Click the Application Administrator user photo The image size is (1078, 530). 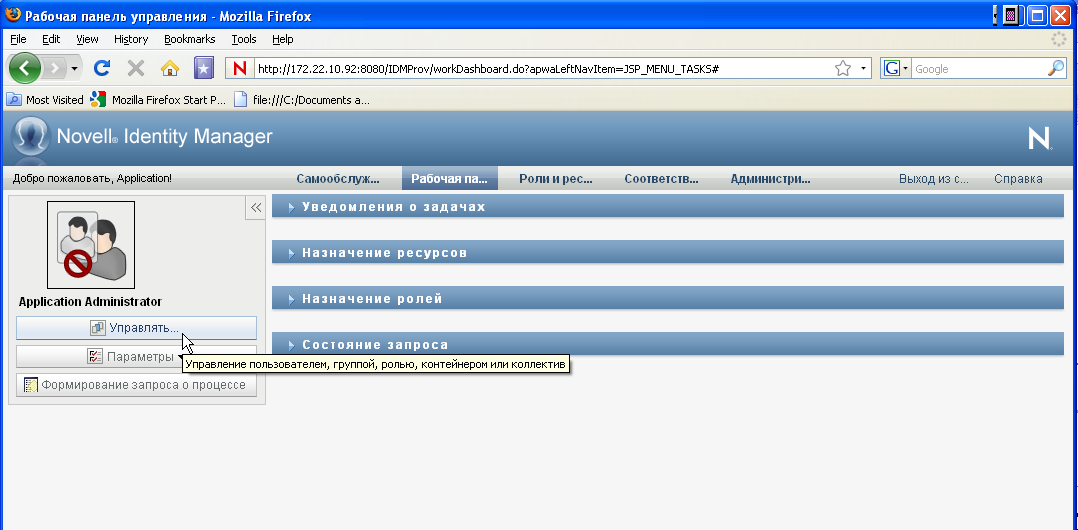(x=91, y=245)
